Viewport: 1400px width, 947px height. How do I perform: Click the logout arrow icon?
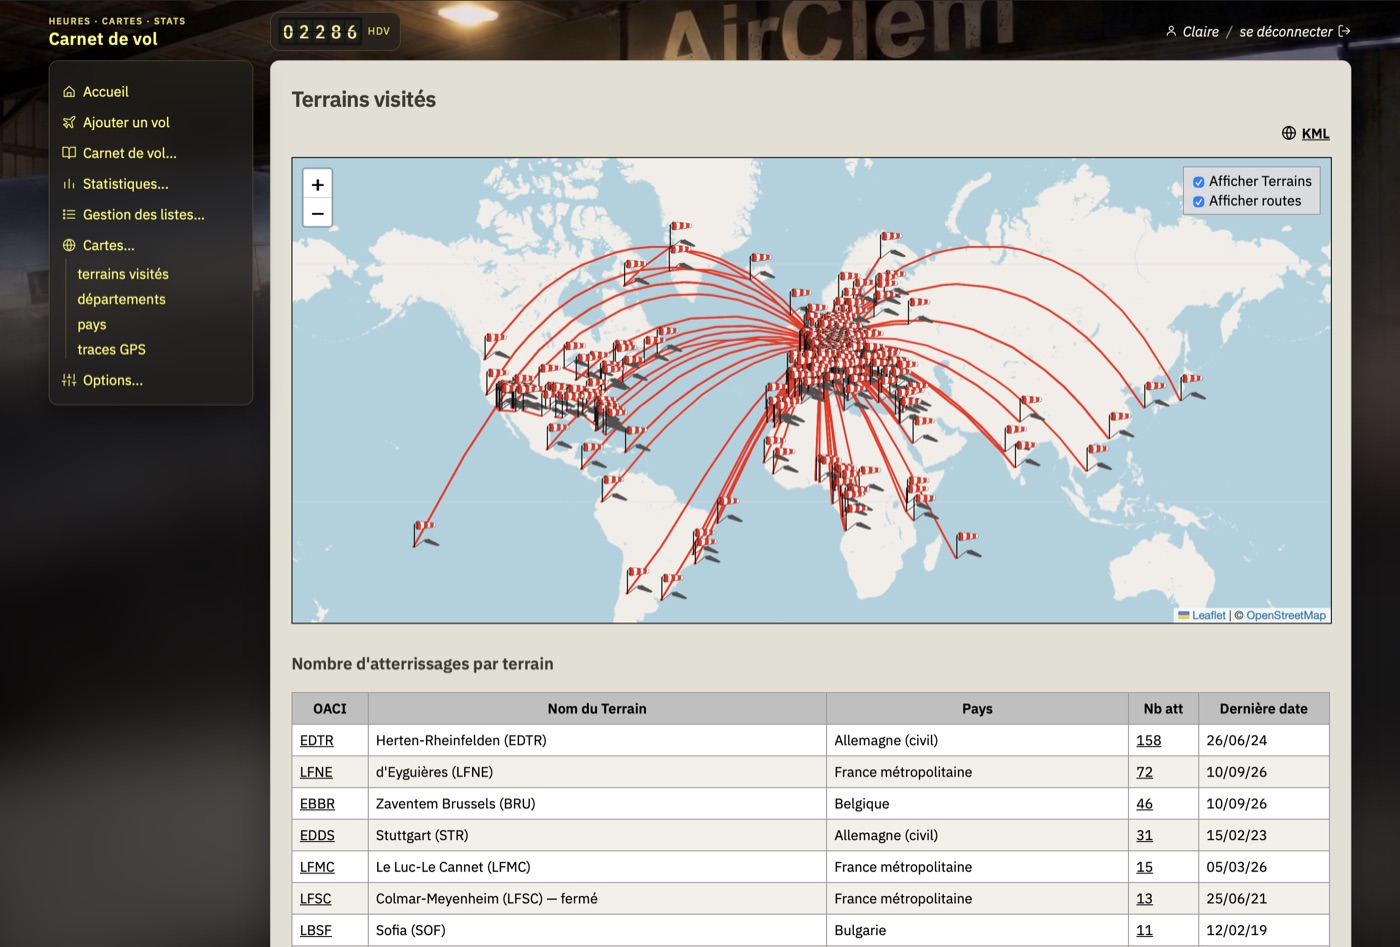(1344, 31)
